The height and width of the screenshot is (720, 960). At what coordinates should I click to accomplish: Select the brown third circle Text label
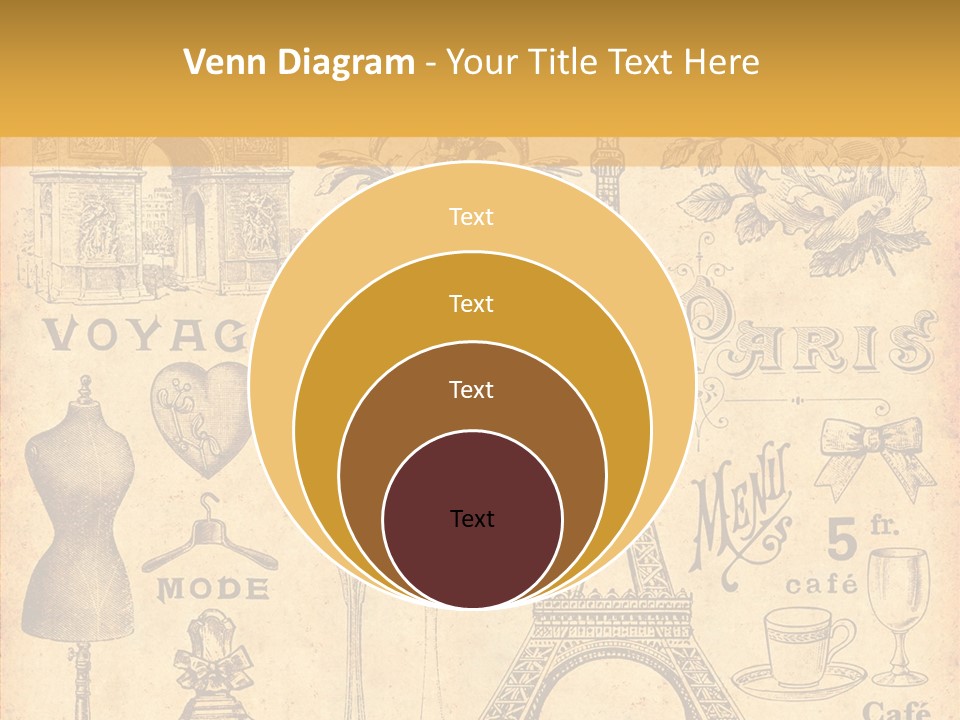coord(471,390)
